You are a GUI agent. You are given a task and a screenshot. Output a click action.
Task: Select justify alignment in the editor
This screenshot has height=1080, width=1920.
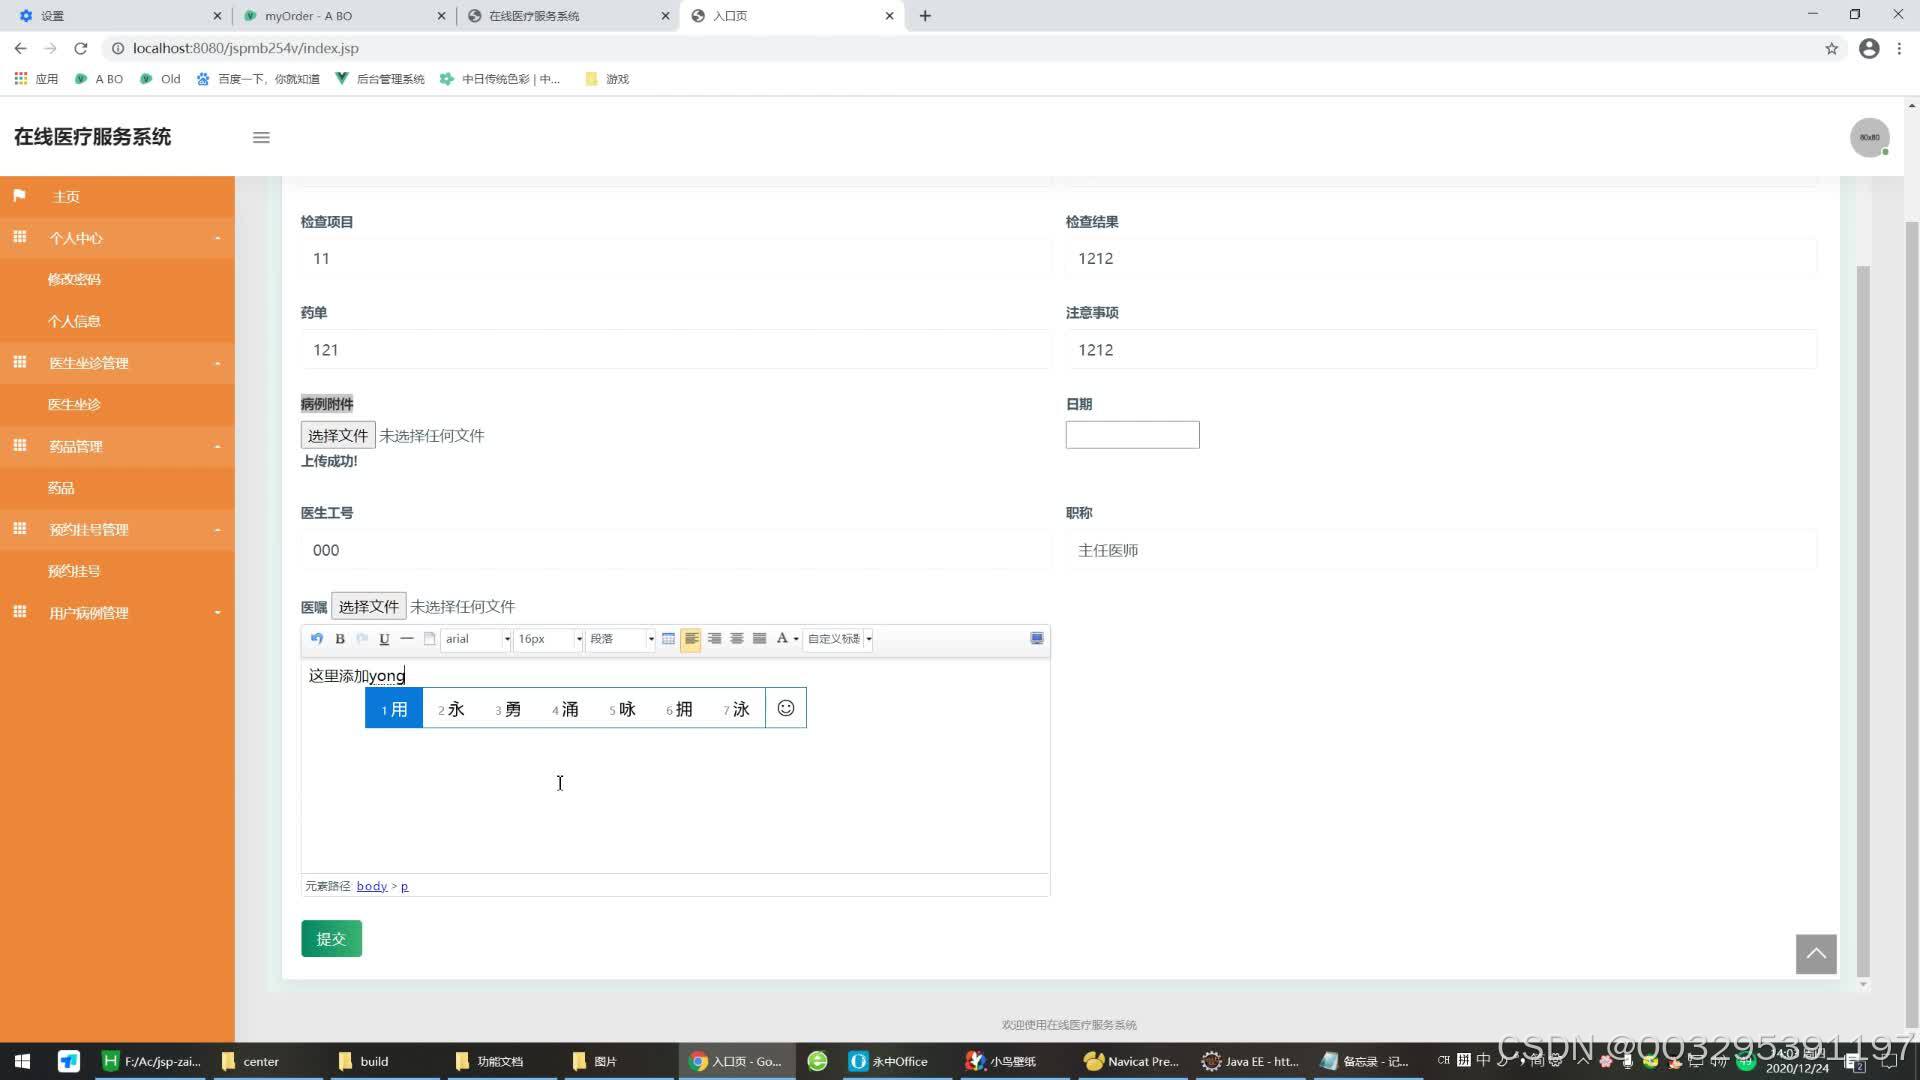(x=759, y=639)
